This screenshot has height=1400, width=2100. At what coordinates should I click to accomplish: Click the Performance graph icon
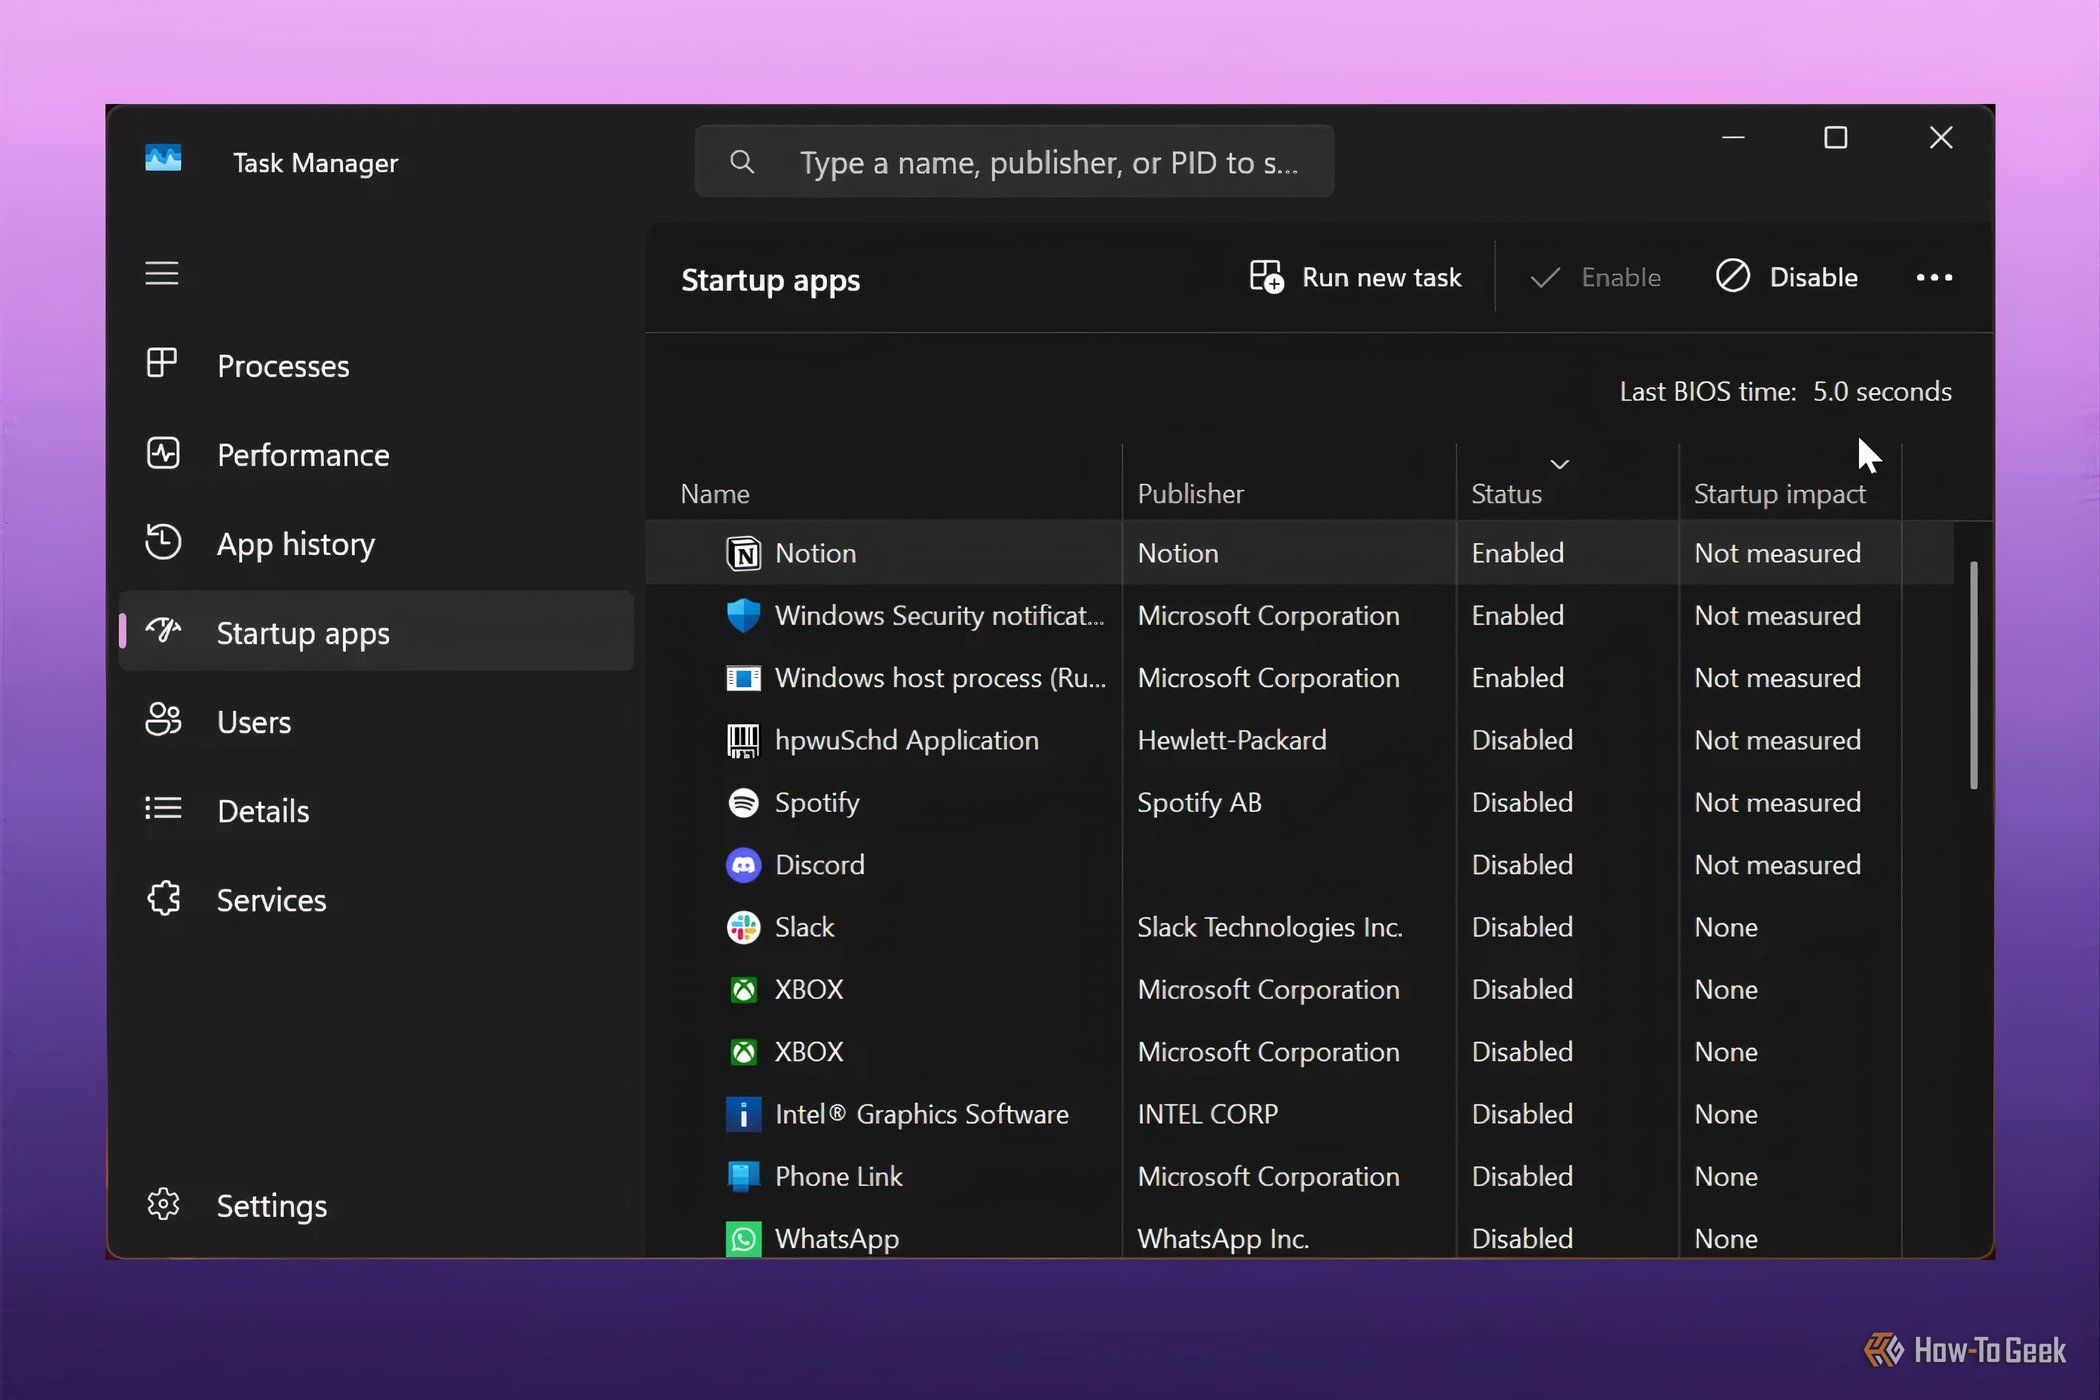point(163,453)
